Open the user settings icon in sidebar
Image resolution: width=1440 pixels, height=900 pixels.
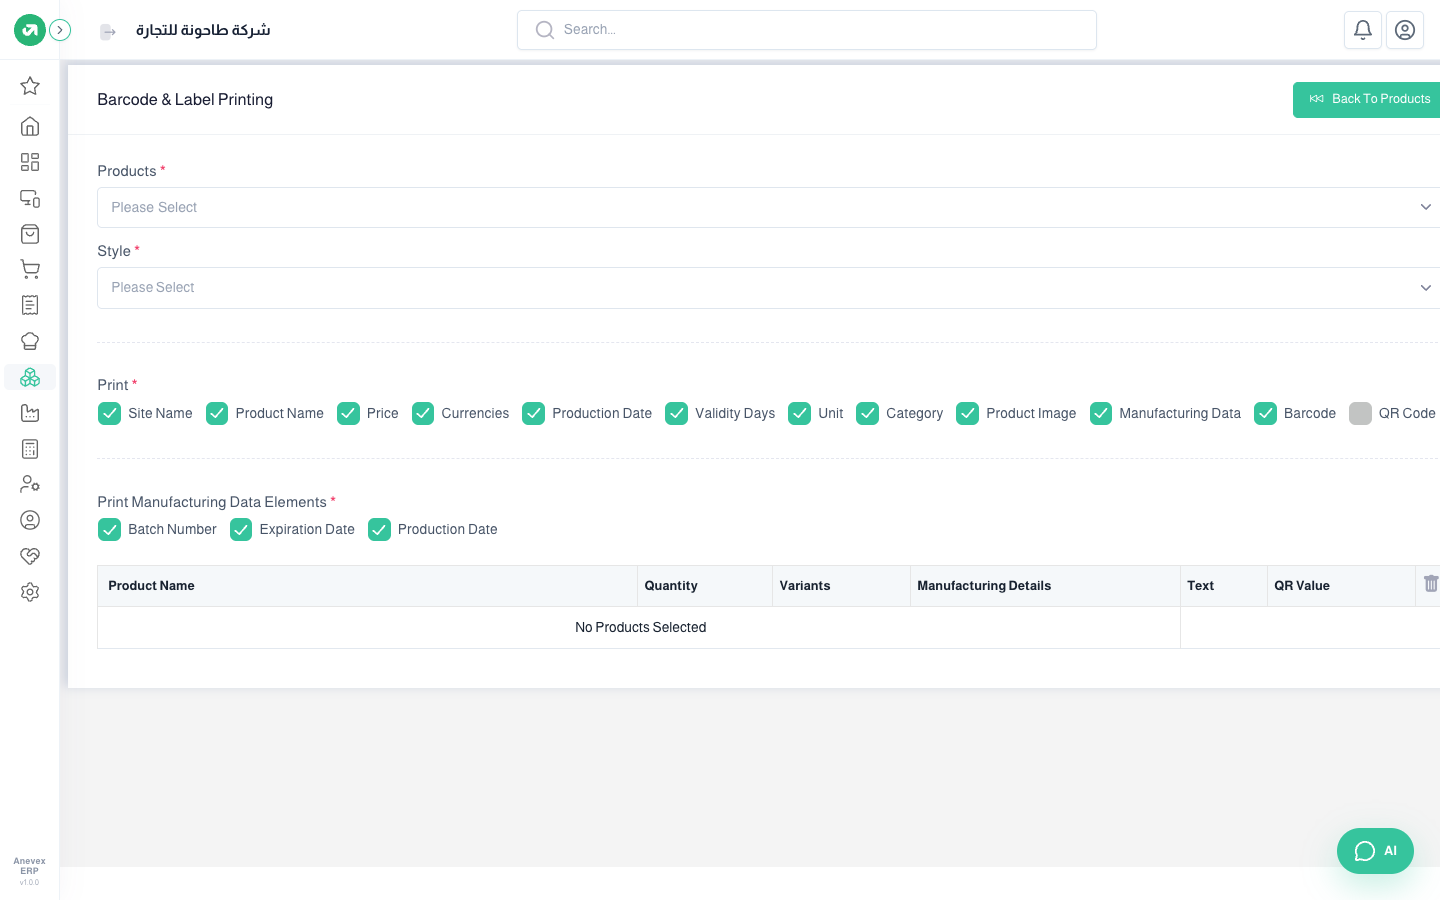click(x=30, y=484)
